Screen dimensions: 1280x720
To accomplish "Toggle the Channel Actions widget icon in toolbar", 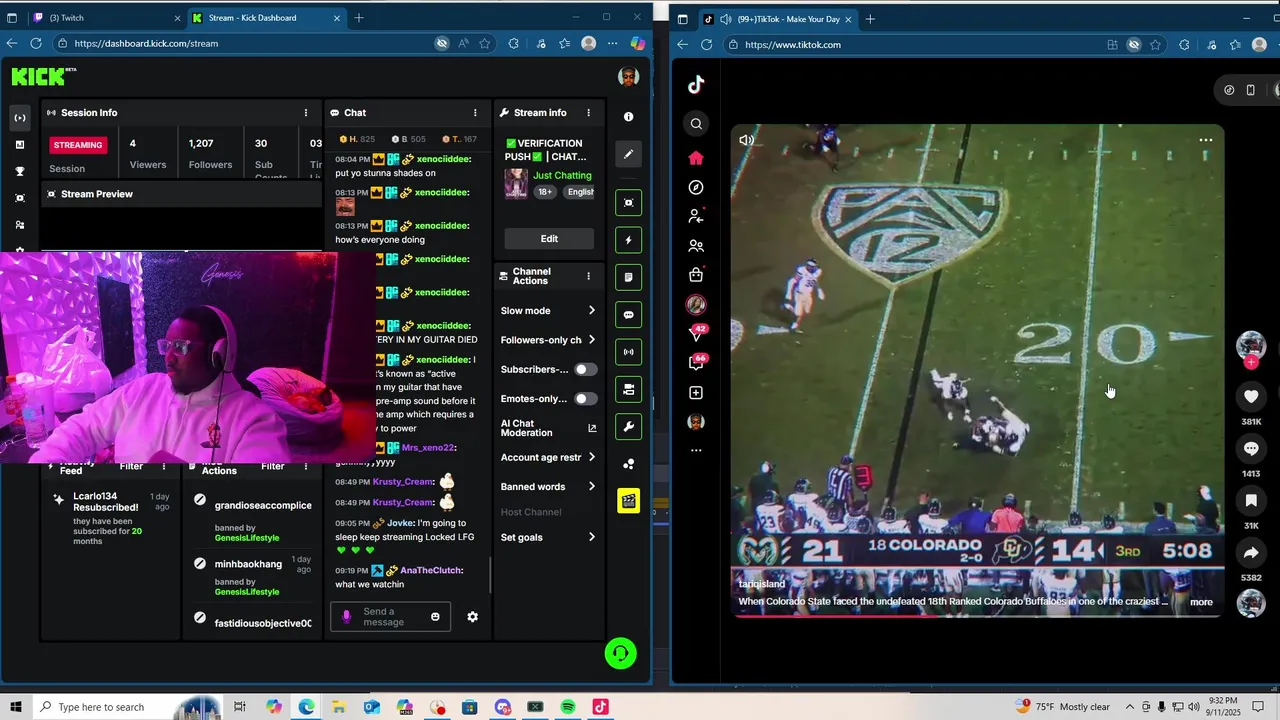I will tap(628, 389).
